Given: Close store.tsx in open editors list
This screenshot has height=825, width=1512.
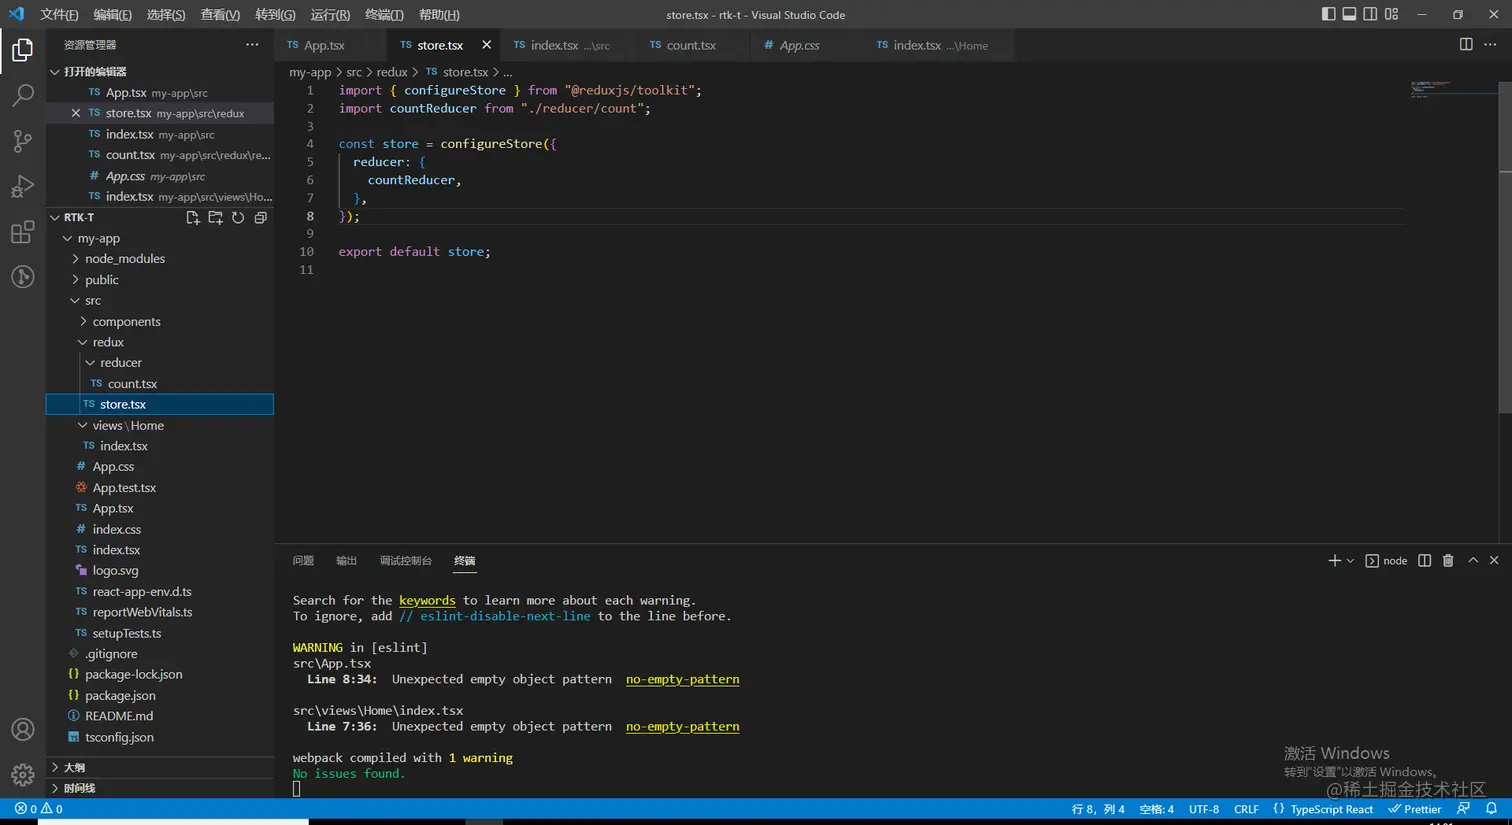Looking at the screenshot, I should (x=76, y=113).
